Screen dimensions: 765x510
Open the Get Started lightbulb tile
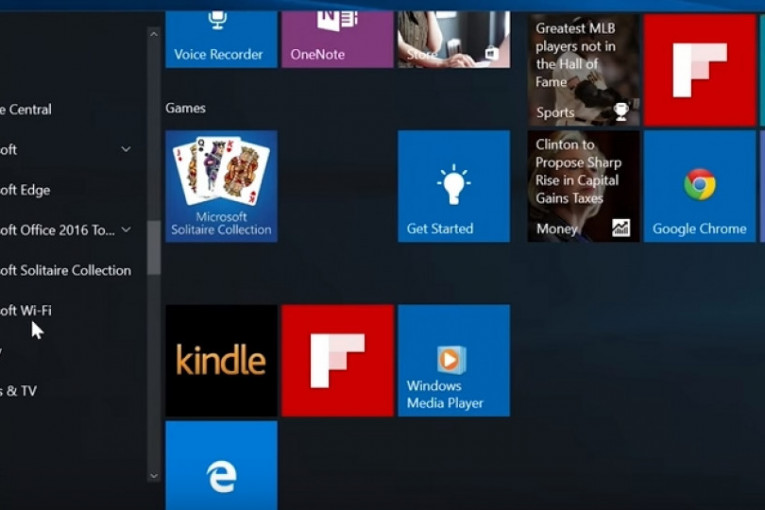[453, 186]
